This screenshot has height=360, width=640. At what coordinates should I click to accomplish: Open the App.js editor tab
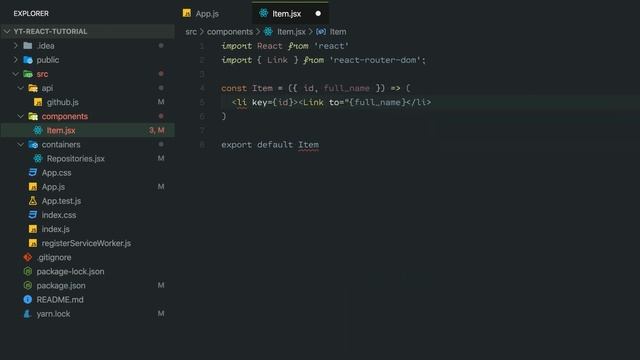[x=207, y=13]
